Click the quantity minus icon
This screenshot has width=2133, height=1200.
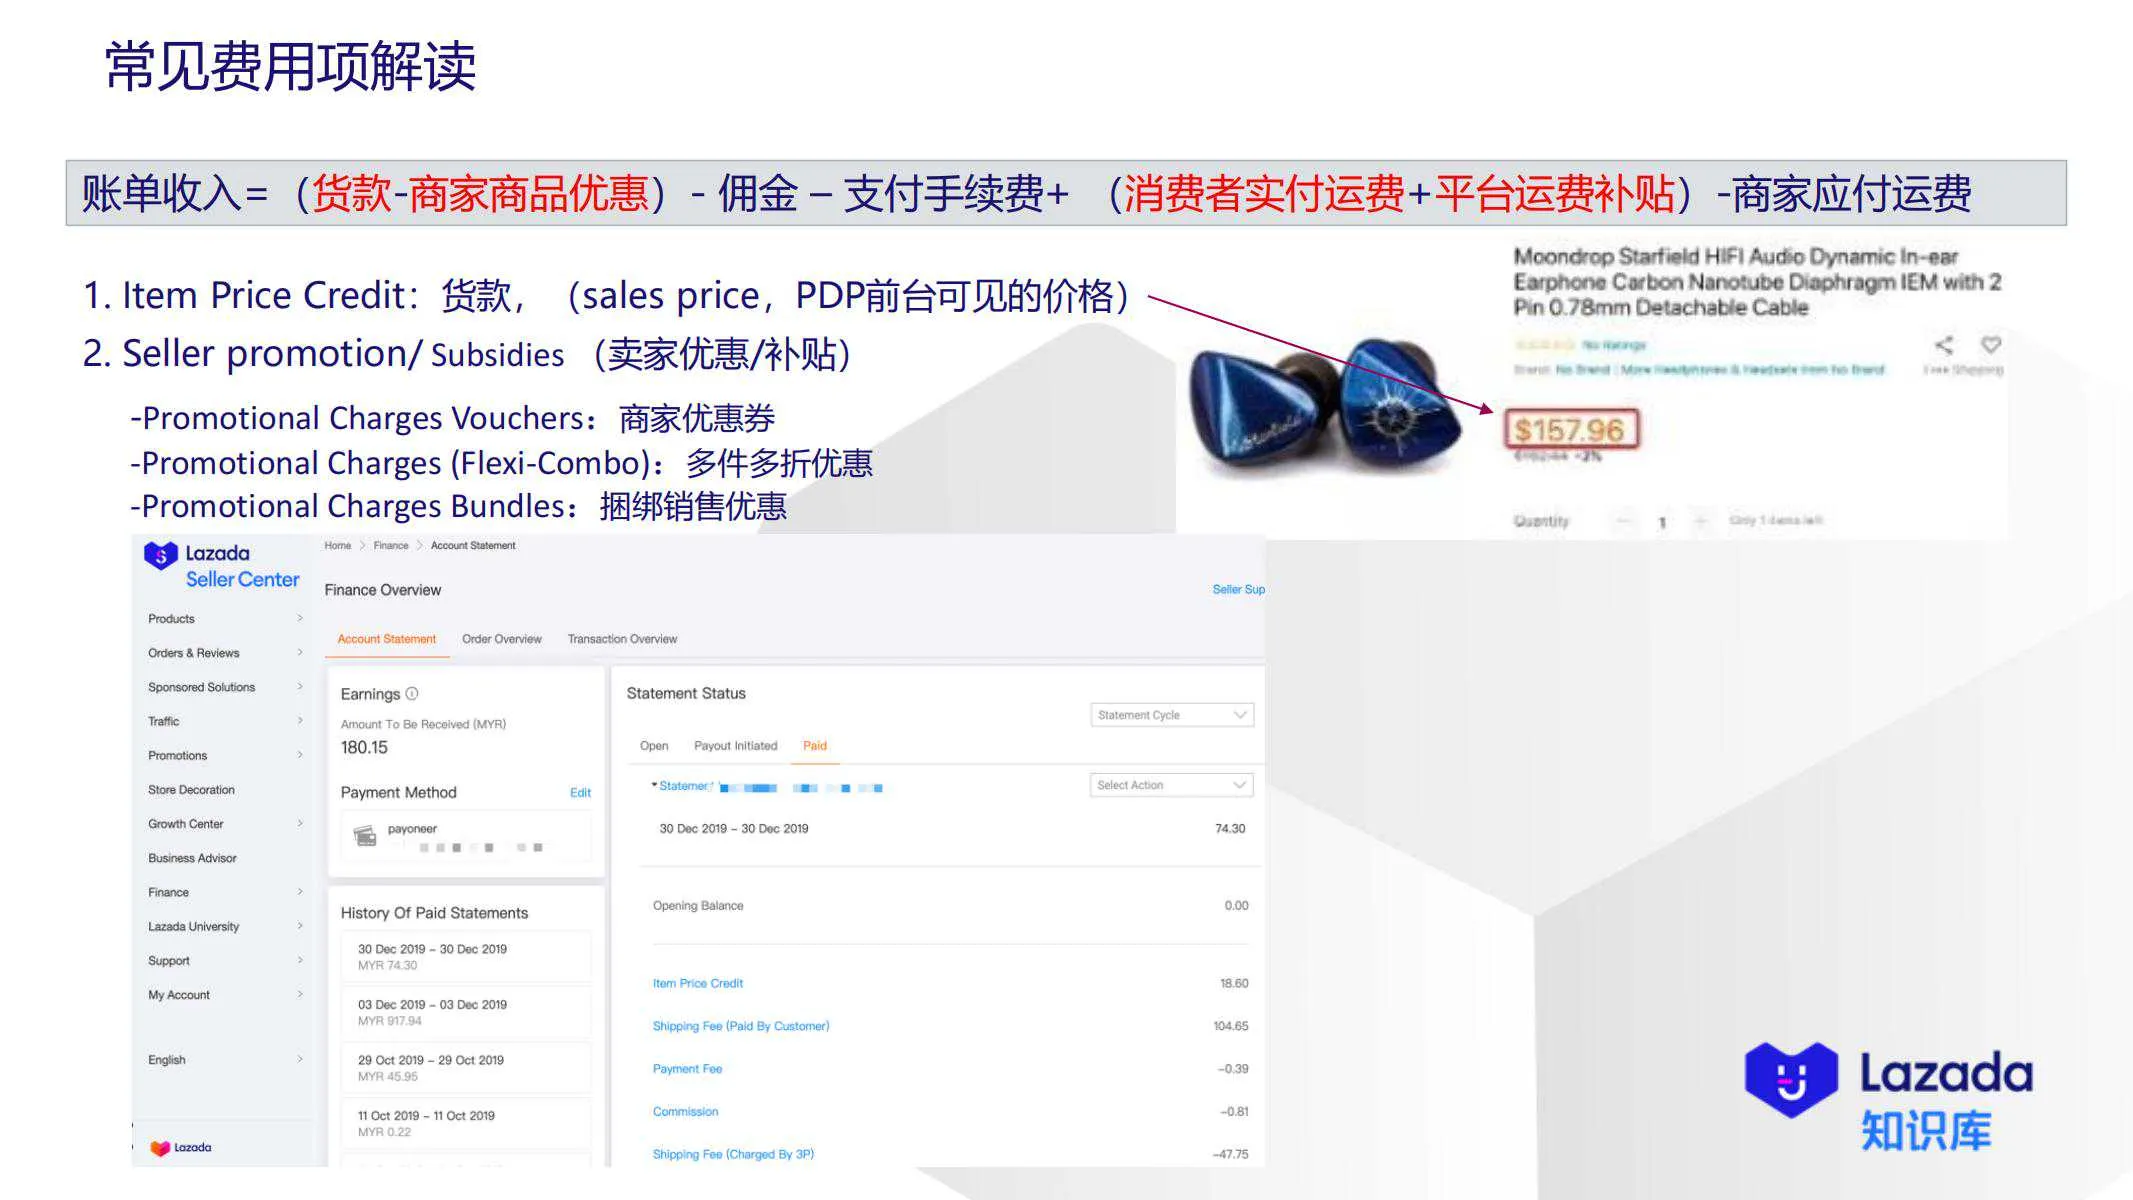pyautogui.click(x=1626, y=521)
